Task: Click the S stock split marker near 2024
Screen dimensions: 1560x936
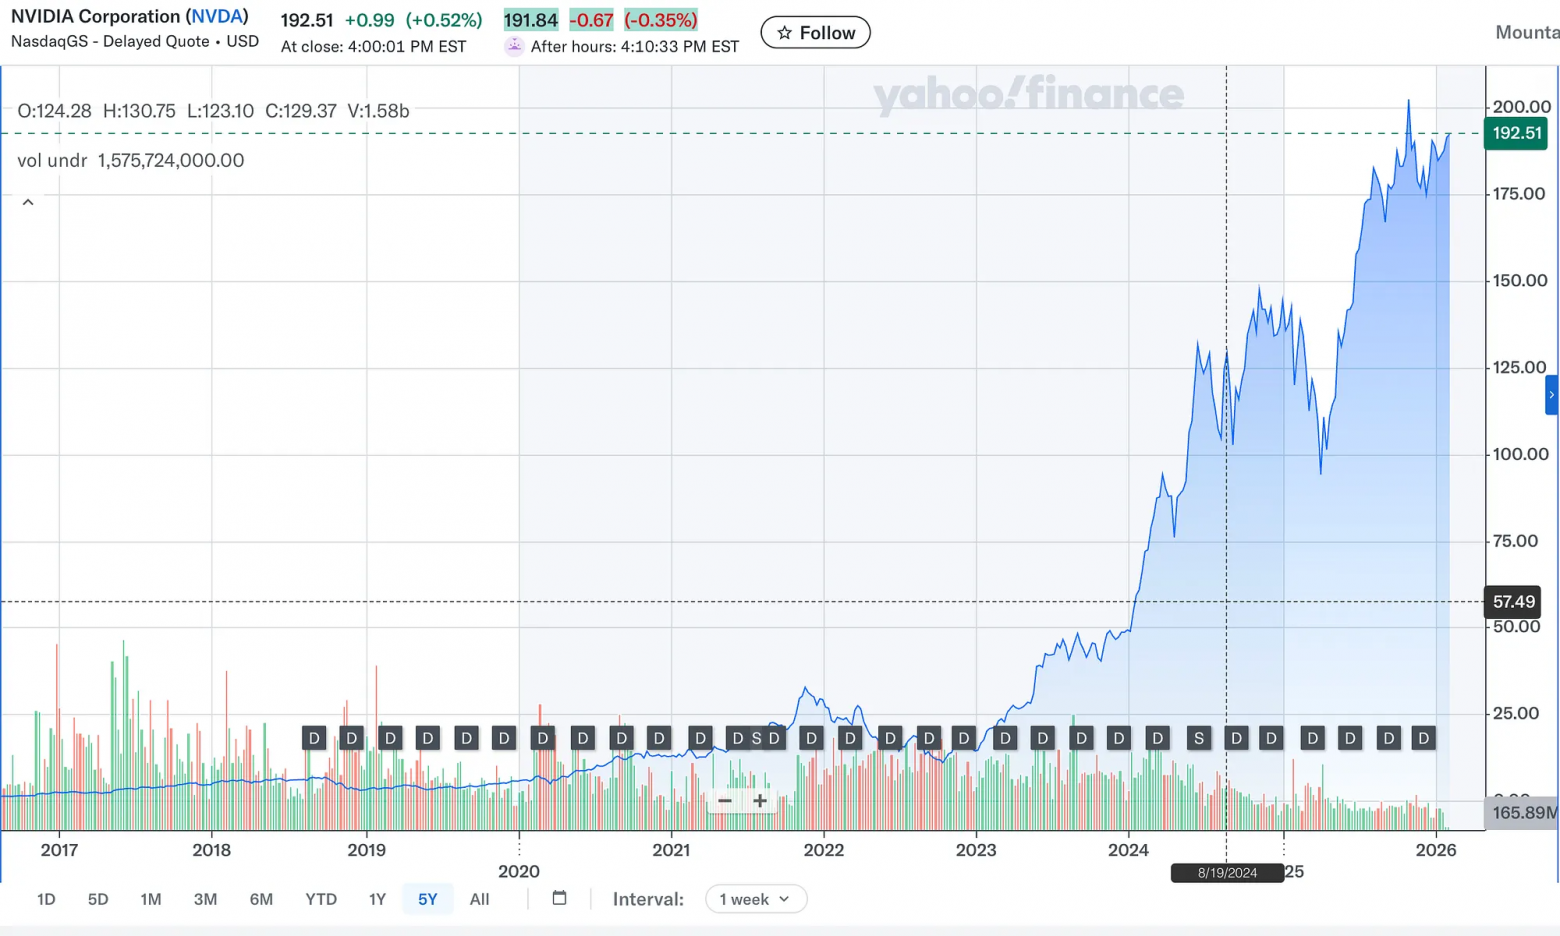Action: pyautogui.click(x=1199, y=738)
